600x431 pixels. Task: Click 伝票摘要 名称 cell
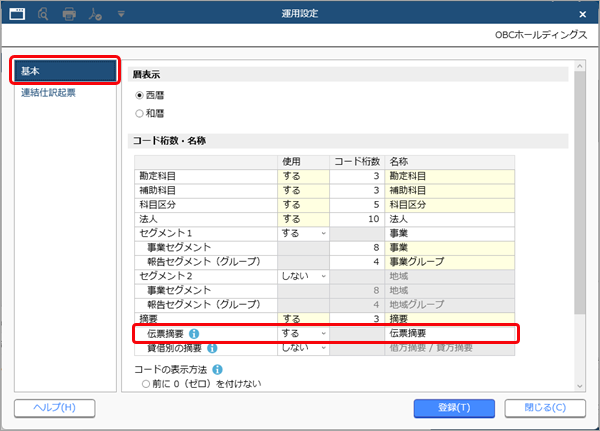tap(450, 333)
